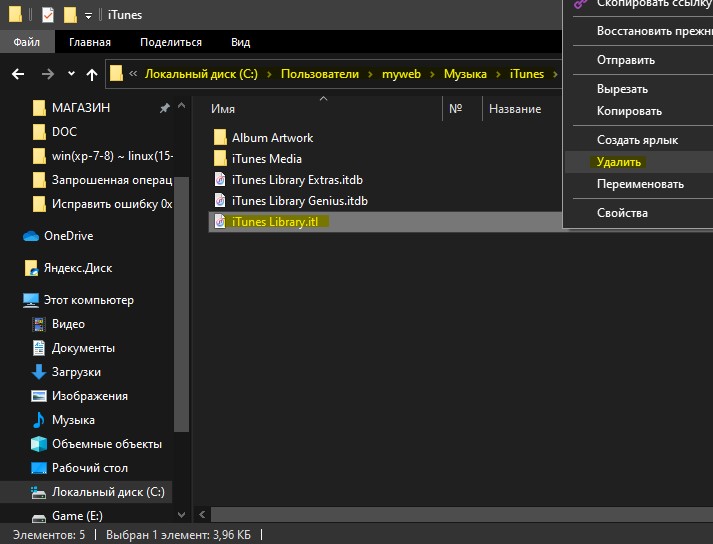This screenshot has height=544, width=713.
Task: Open the DOC folder in sidebar
Action: coord(64,132)
